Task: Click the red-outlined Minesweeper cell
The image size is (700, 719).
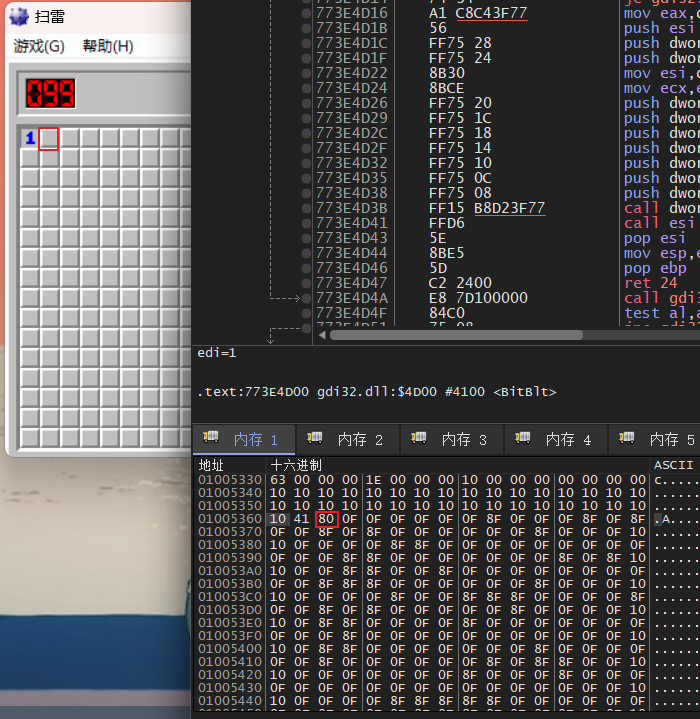Action: 49,138
